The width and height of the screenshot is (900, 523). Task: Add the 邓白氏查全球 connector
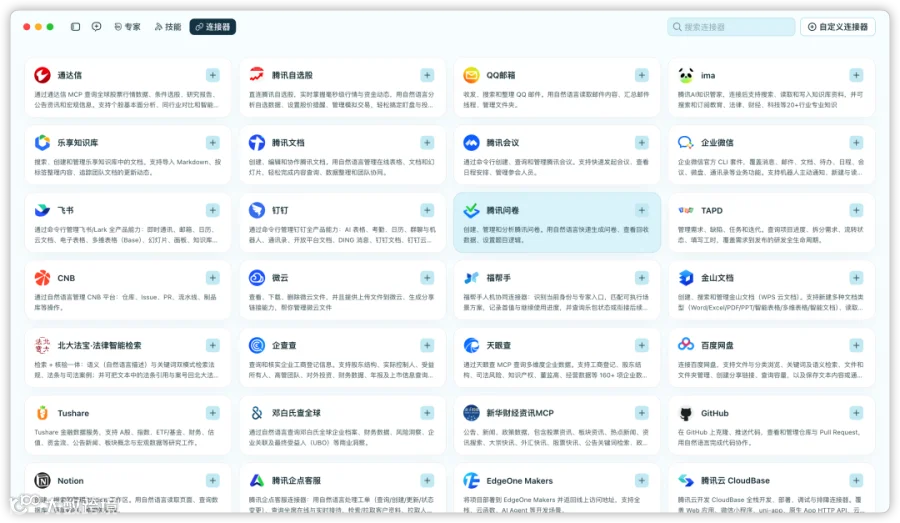tap(427, 413)
